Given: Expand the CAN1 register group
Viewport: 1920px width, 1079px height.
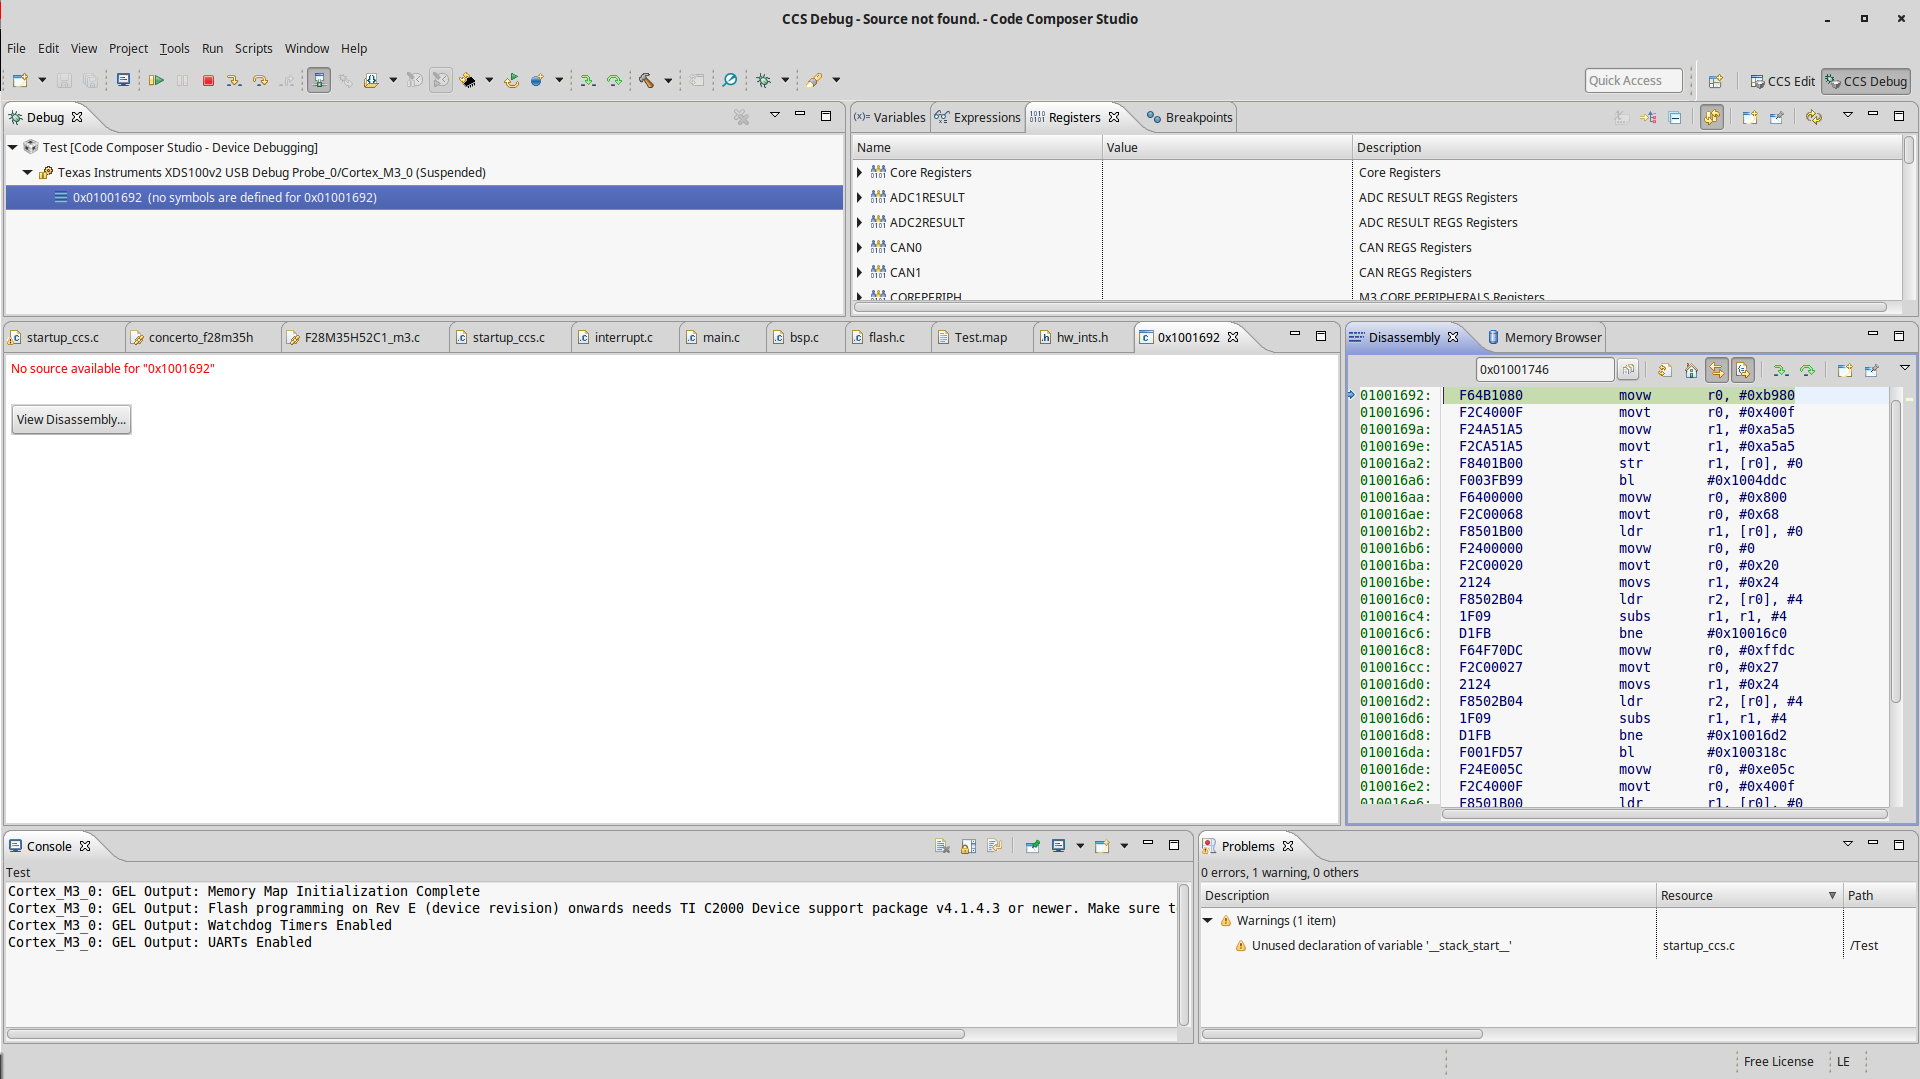Looking at the screenshot, I should pyautogui.click(x=859, y=273).
